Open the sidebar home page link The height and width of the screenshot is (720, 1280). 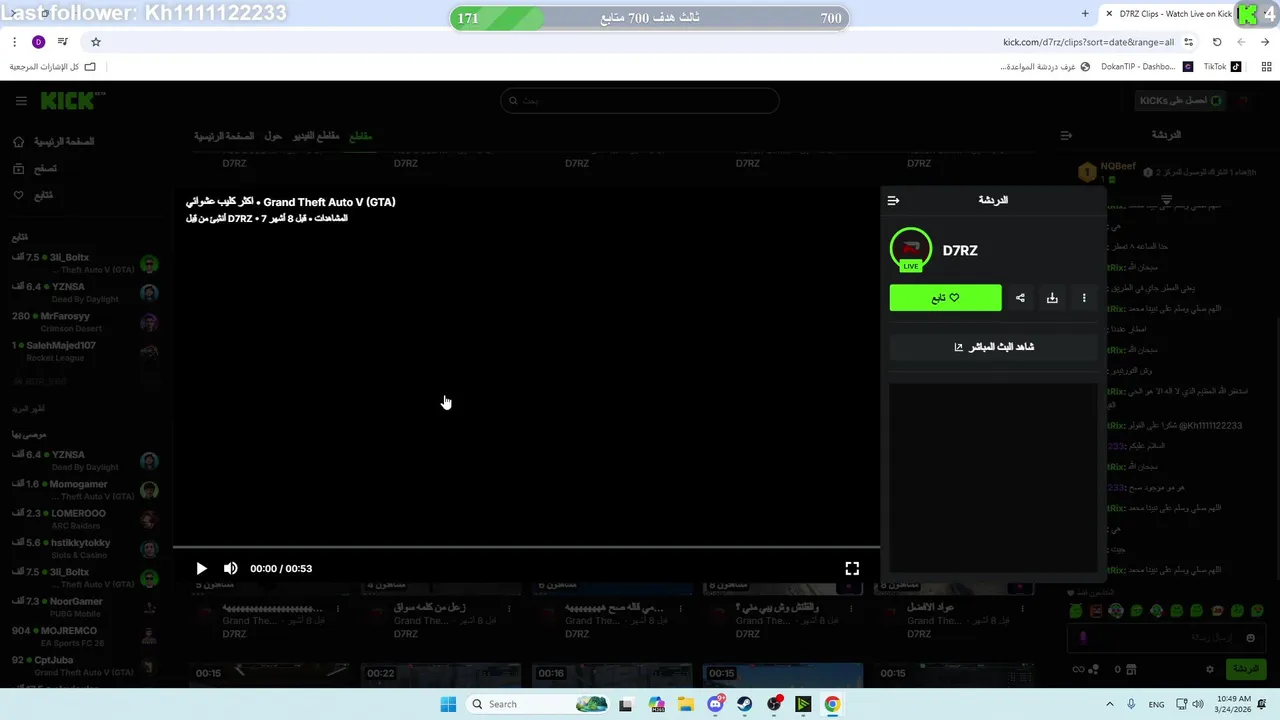(53, 142)
